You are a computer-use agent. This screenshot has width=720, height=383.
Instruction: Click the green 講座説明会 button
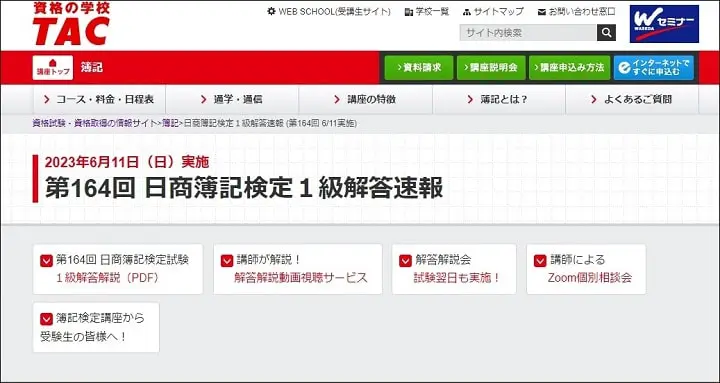point(491,68)
